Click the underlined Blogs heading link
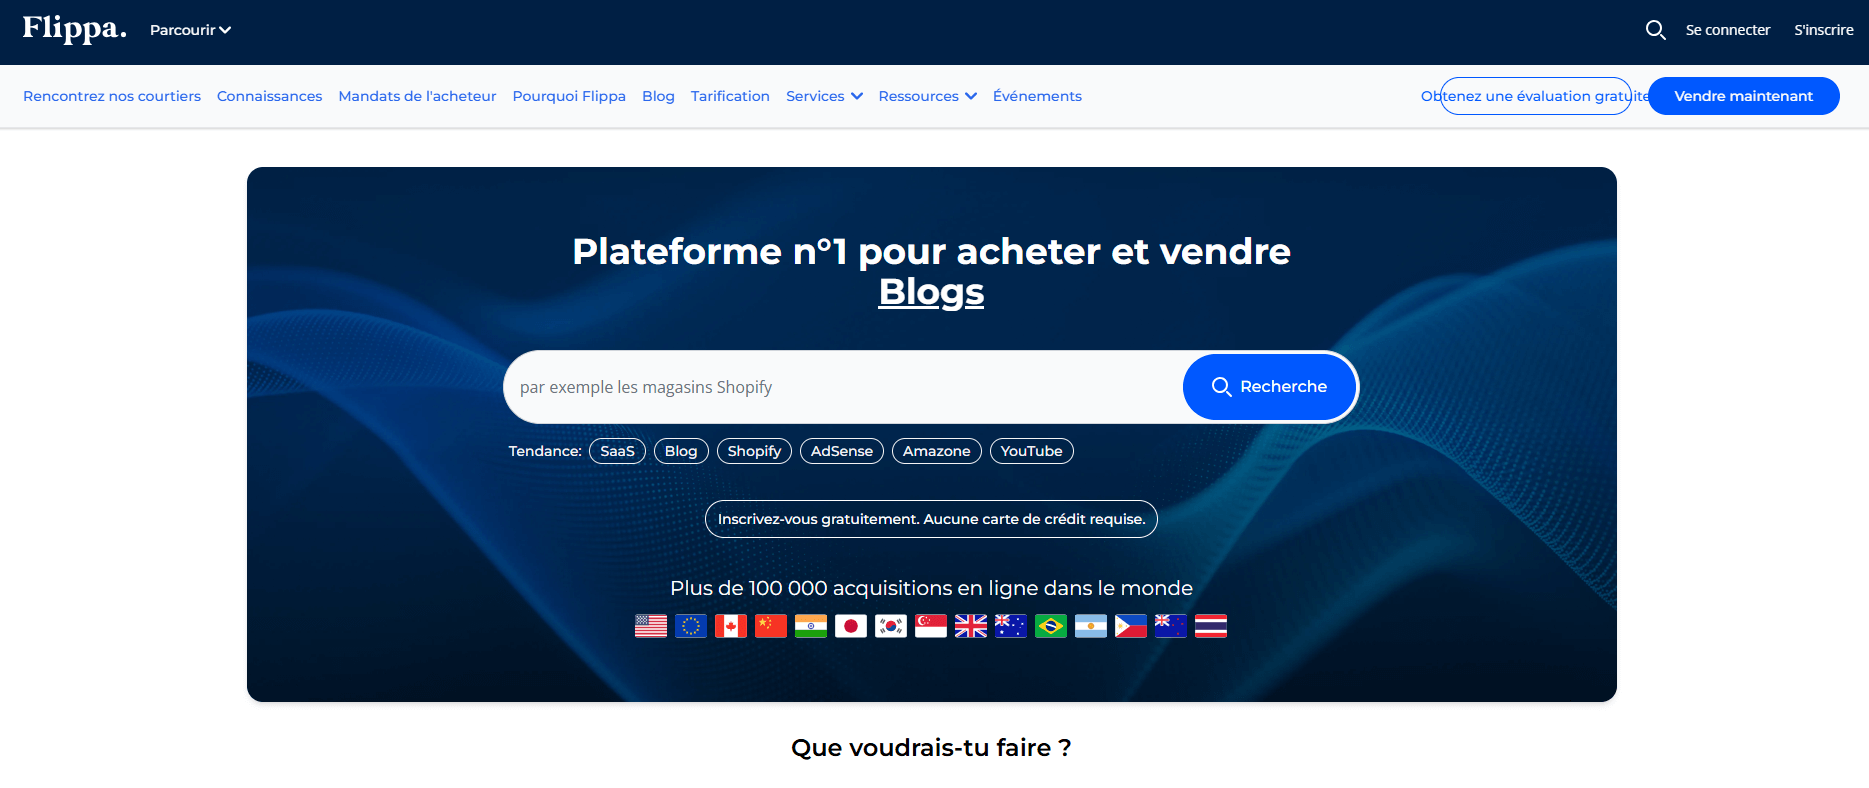 (x=931, y=292)
